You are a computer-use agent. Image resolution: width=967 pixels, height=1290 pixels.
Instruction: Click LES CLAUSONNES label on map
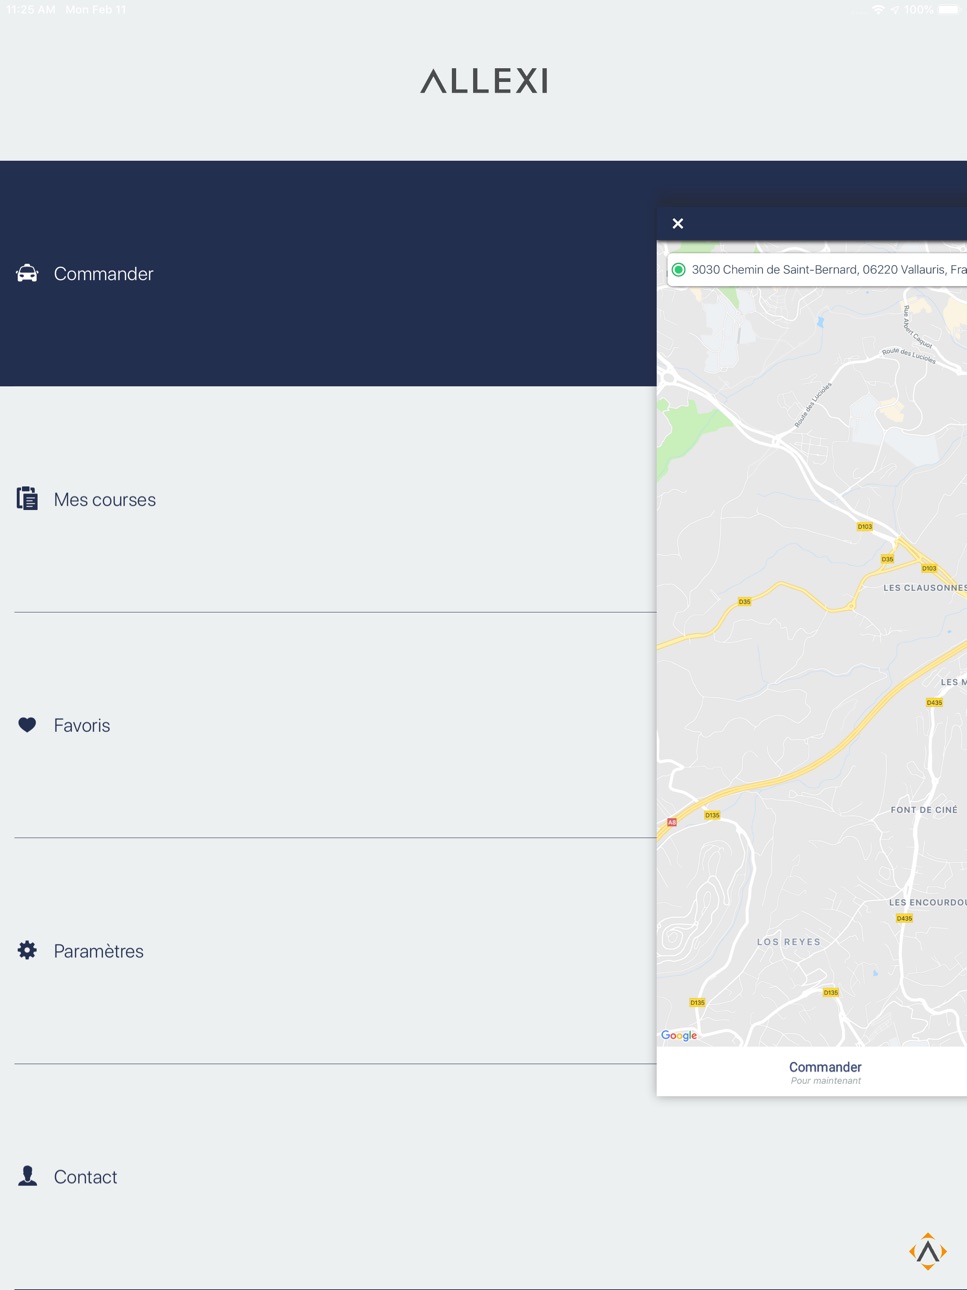click(925, 588)
